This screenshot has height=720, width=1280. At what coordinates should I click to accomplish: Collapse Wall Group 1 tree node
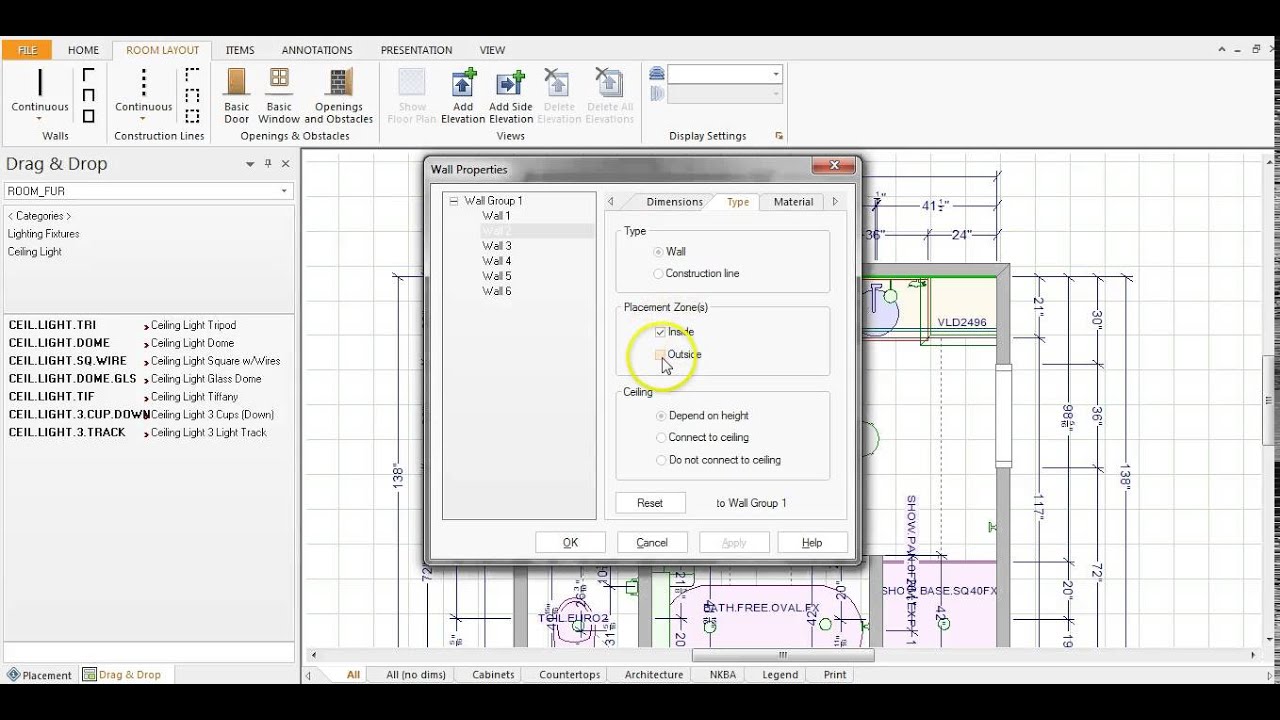tap(453, 201)
